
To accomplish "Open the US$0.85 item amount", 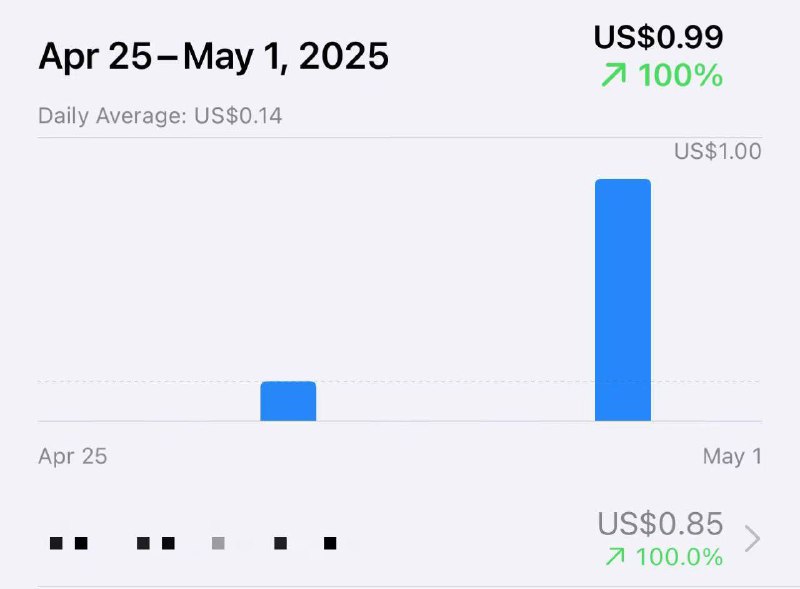I will pyautogui.click(x=660, y=524).
